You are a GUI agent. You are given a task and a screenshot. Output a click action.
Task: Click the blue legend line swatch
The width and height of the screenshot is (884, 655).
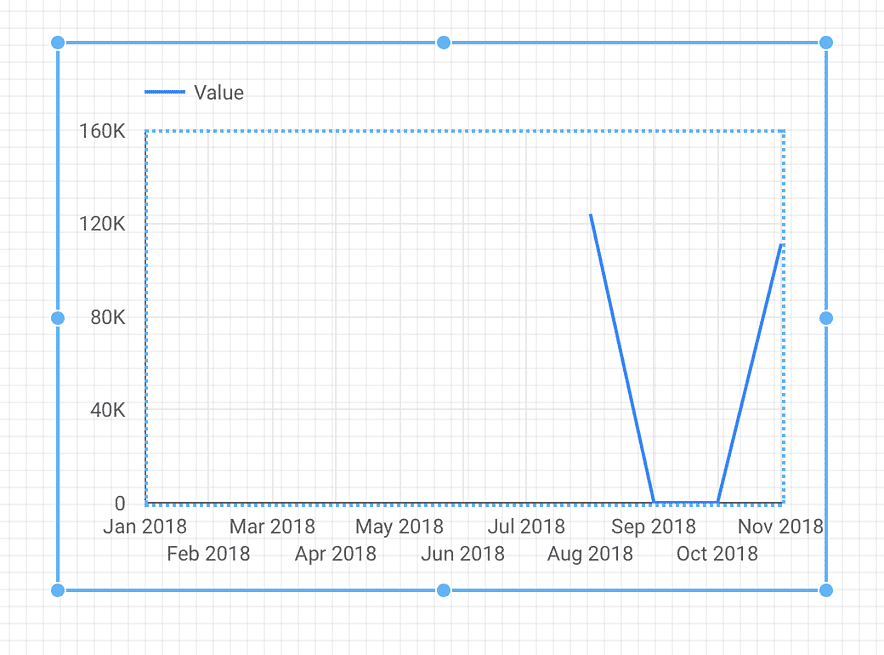coord(165,92)
